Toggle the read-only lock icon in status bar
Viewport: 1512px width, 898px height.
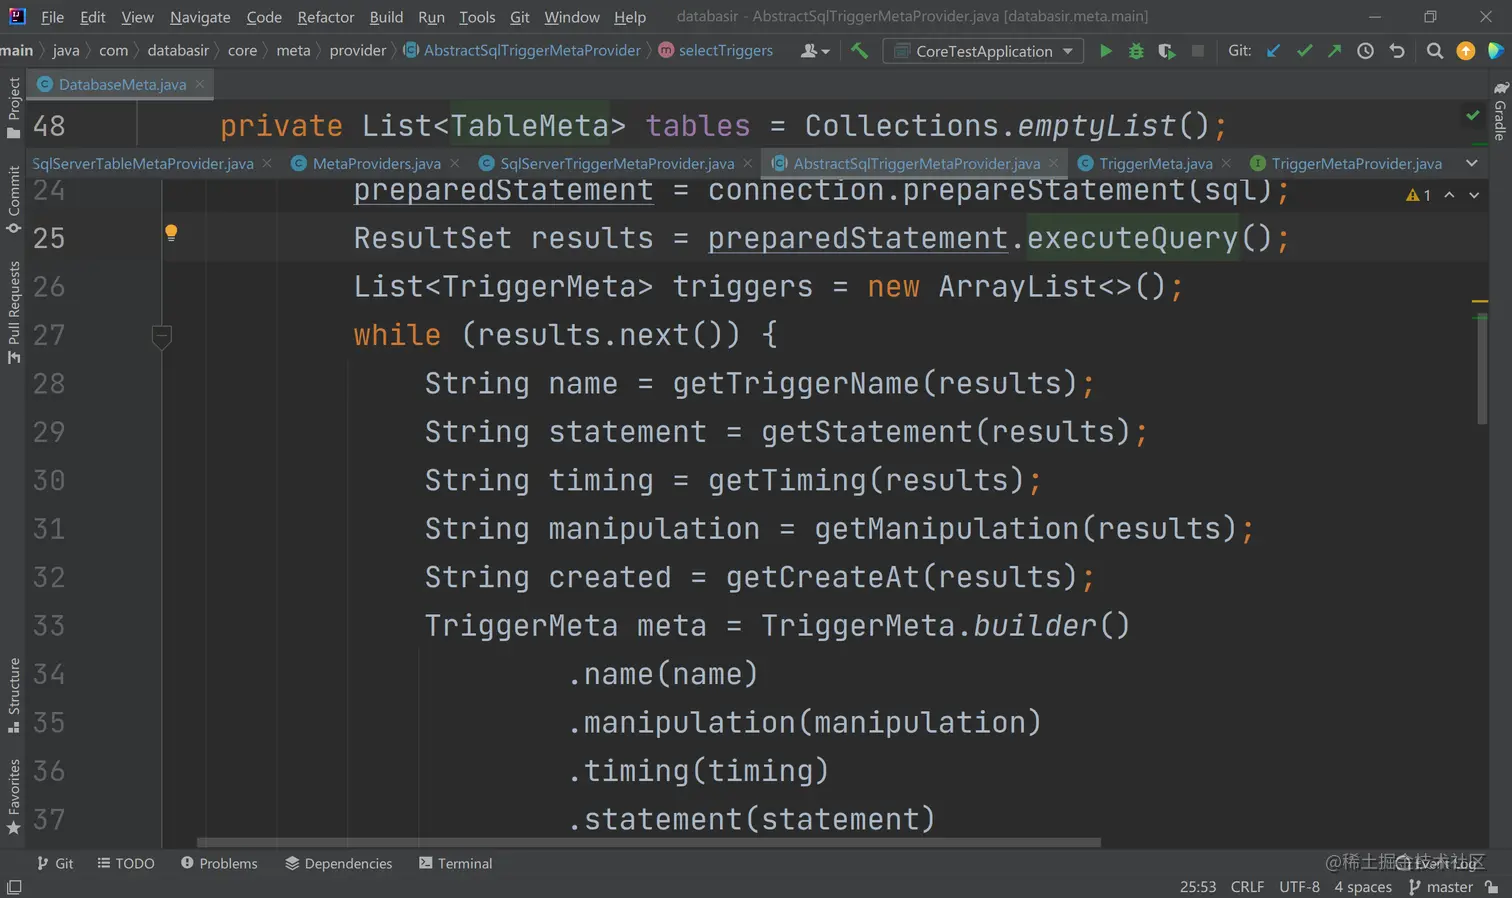tap(1492, 887)
